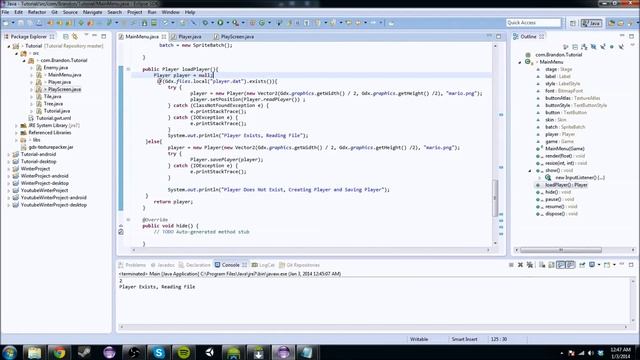Select Tutorial.gwt.xml file
The image size is (640, 360).
53,118
